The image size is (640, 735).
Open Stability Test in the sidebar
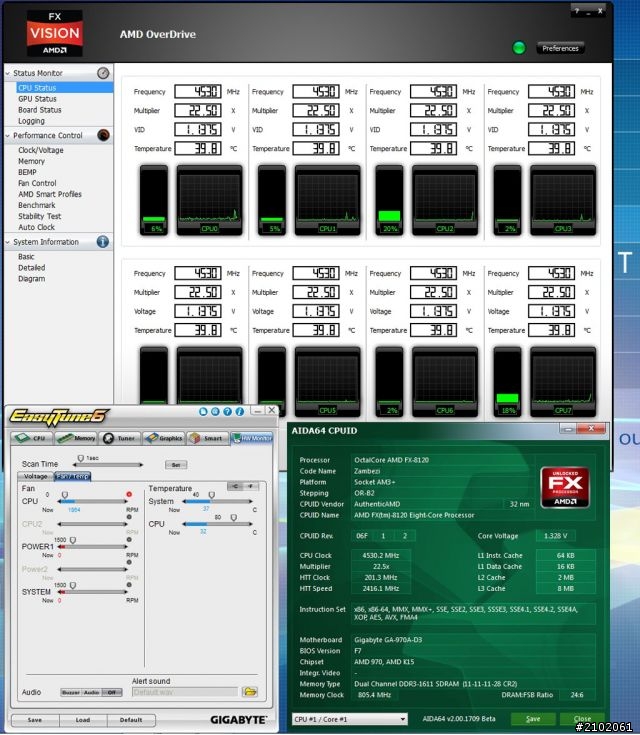tap(39, 216)
